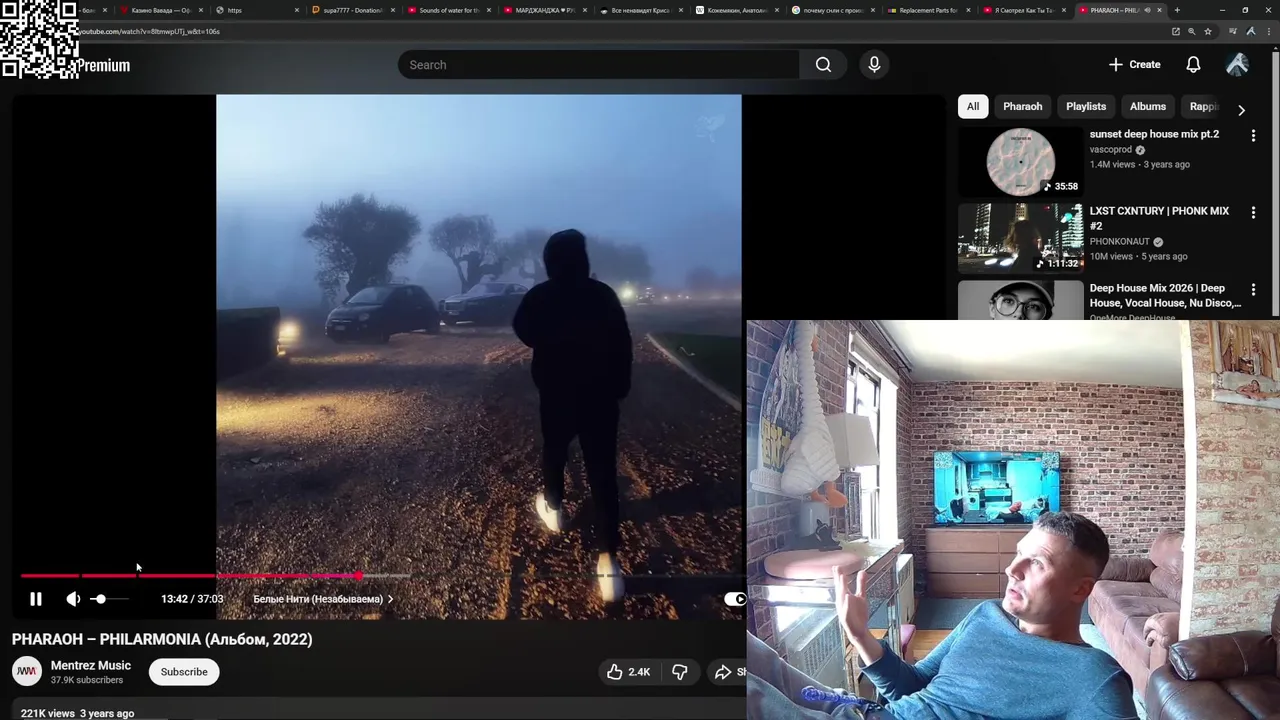This screenshot has height=720, width=1280.
Task: Close the PHARAOH – PHIL browser tab
Action: 1159,10
